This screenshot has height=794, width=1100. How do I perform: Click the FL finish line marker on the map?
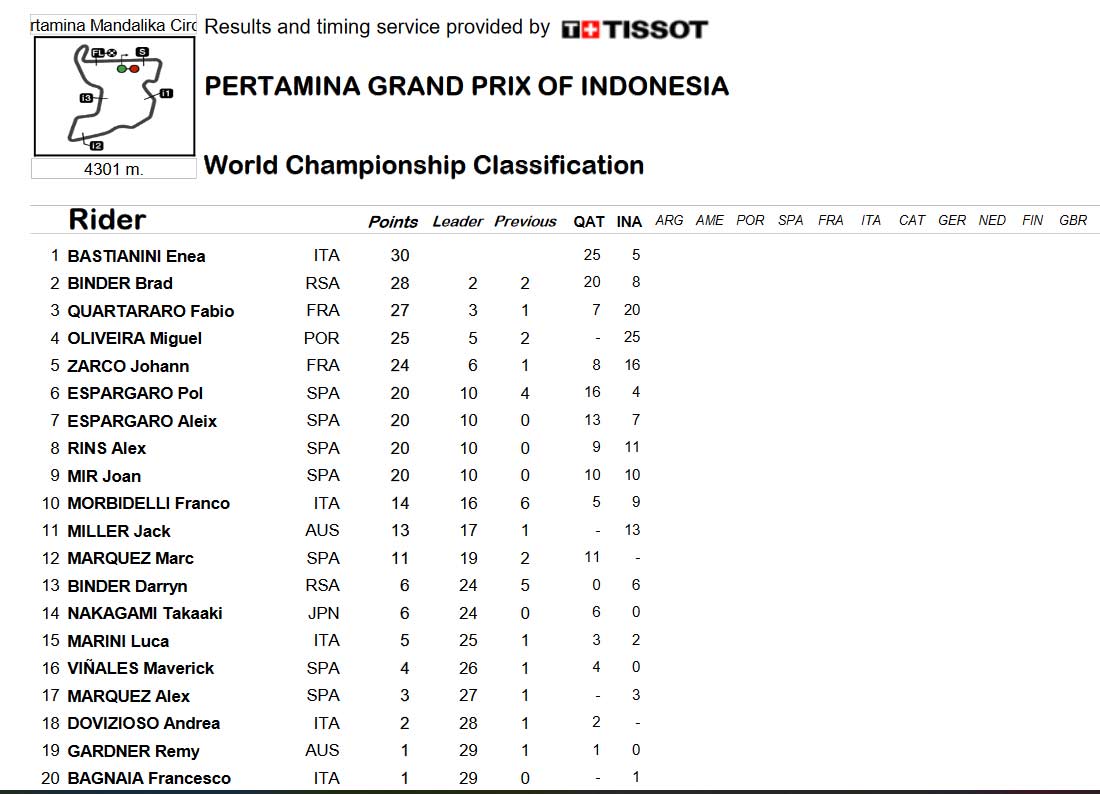[98, 53]
